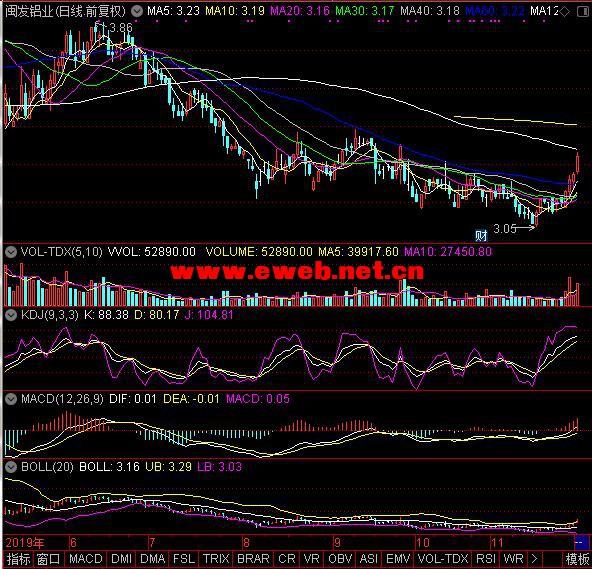The height and width of the screenshot is (569, 592).
Task: Click the 3.86 high price label
Action: tap(120, 28)
